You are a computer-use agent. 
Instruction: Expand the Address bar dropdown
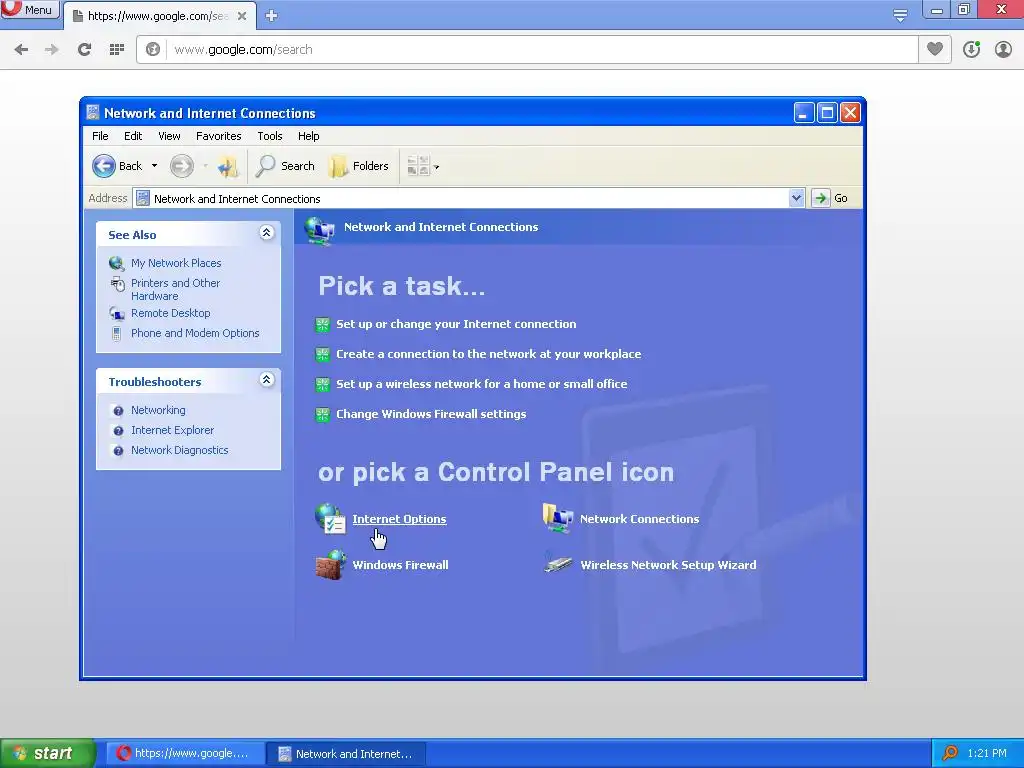click(796, 198)
